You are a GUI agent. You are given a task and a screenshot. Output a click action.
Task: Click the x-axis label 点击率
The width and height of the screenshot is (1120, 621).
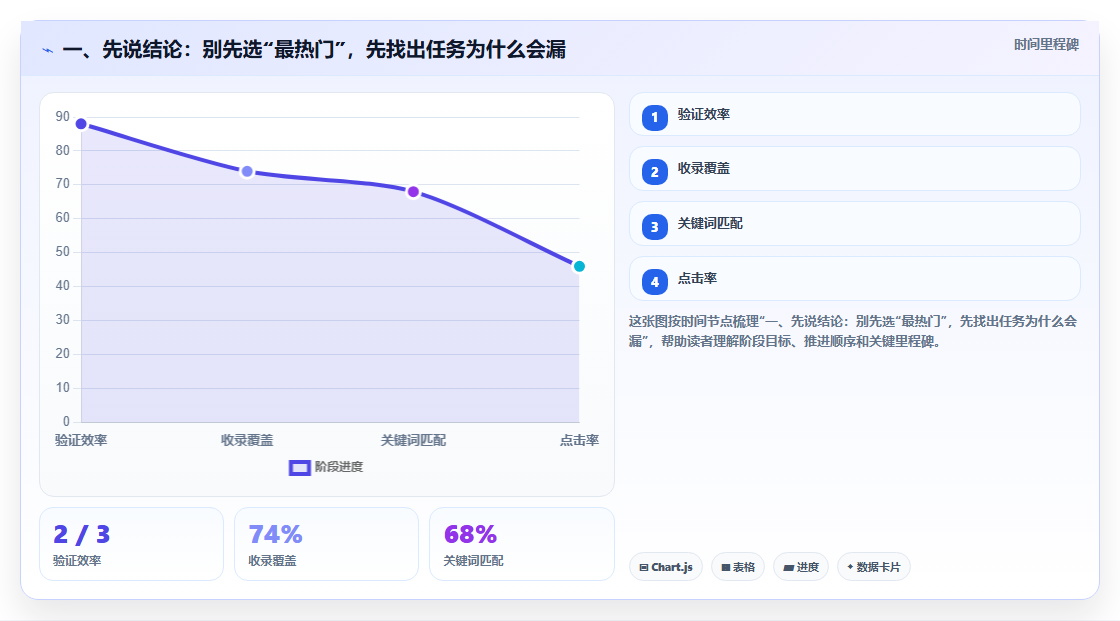tap(579, 440)
